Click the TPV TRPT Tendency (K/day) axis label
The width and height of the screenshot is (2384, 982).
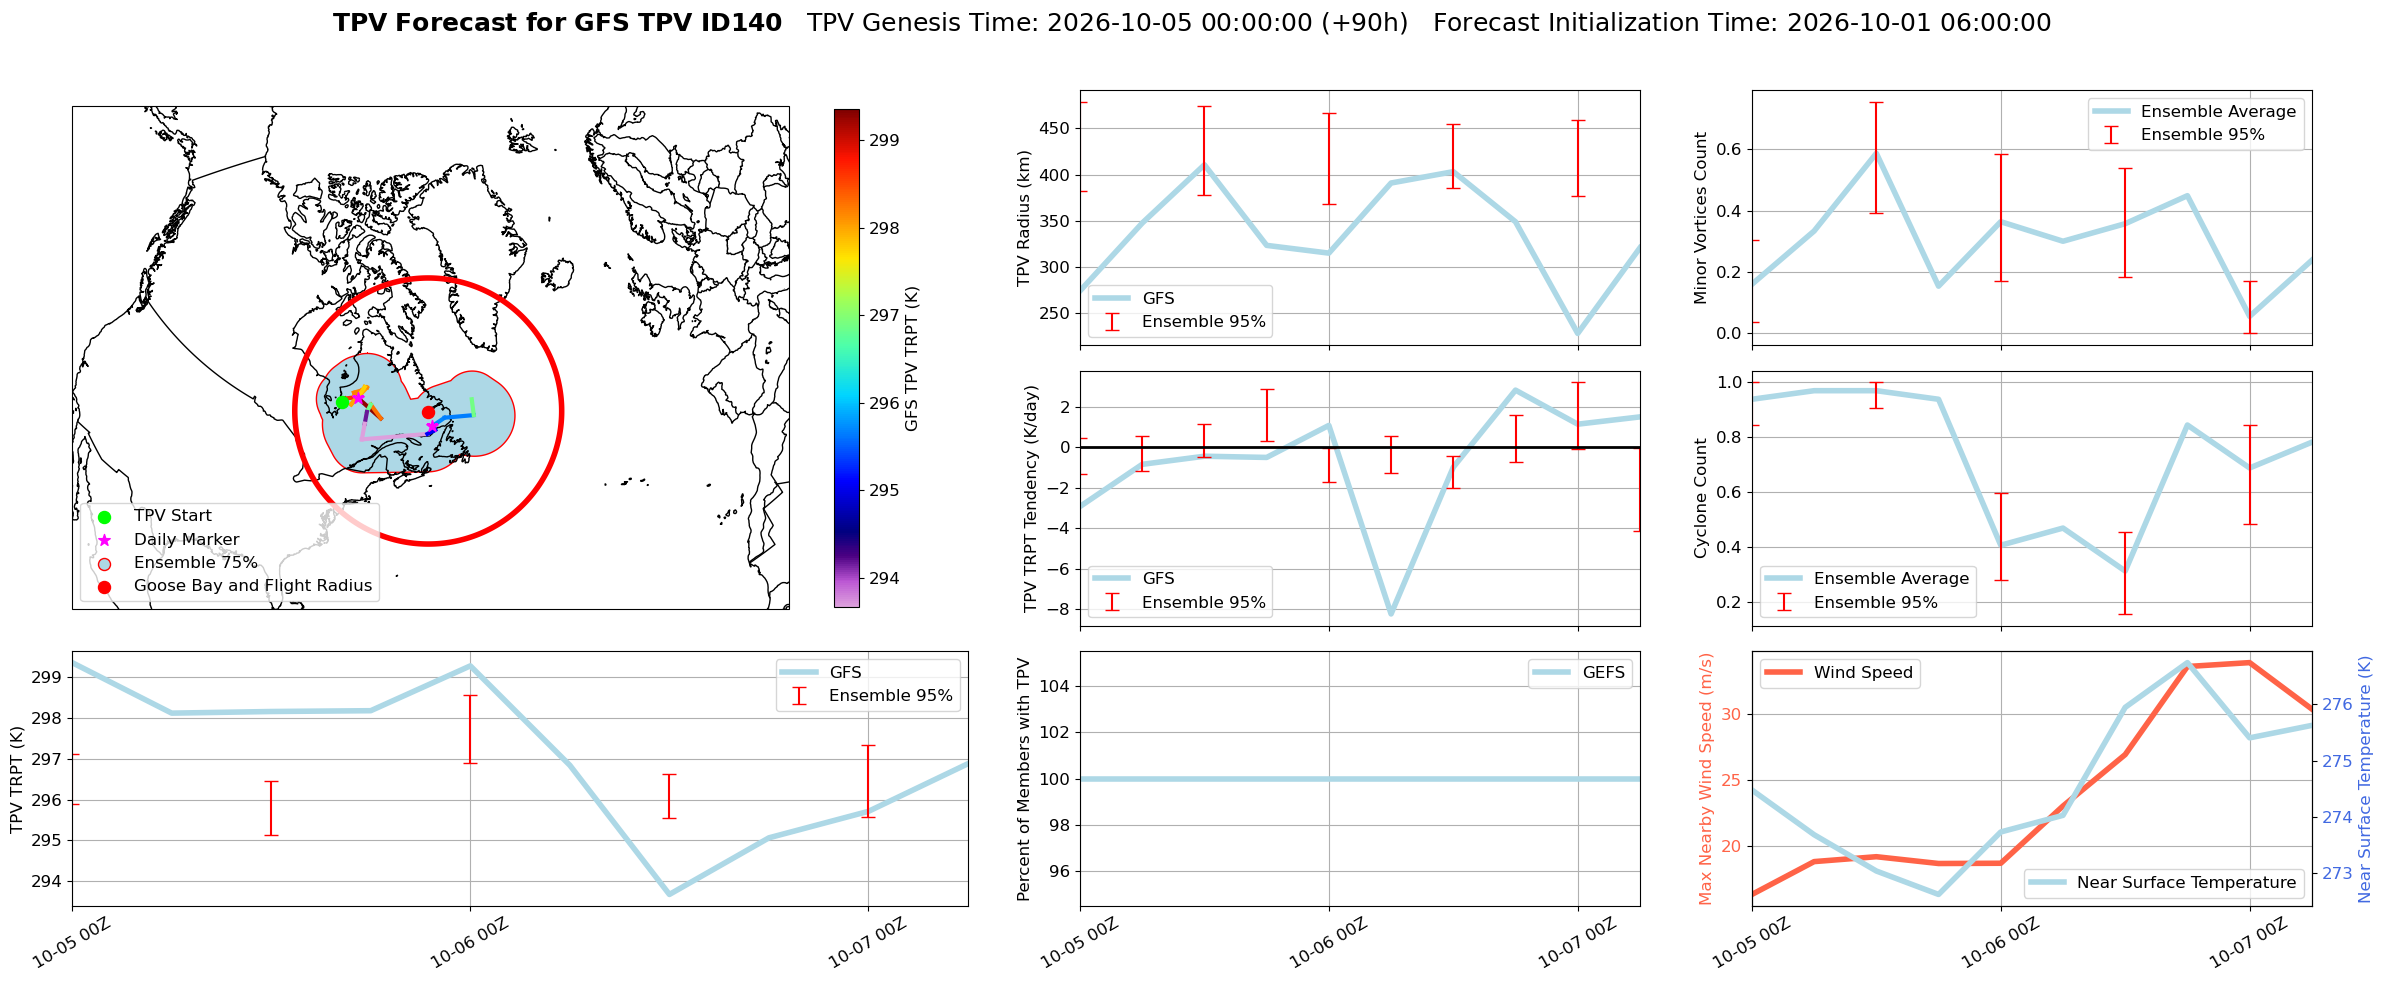tap(1031, 499)
